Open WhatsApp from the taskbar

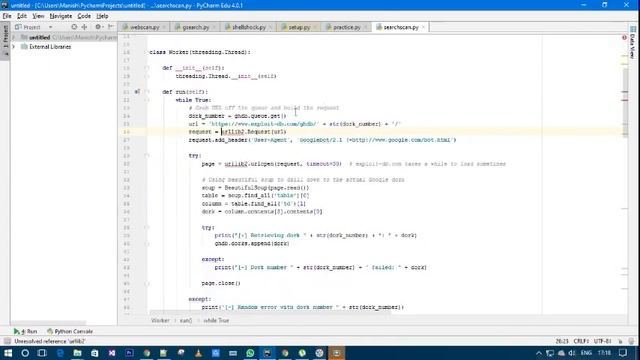250,353
